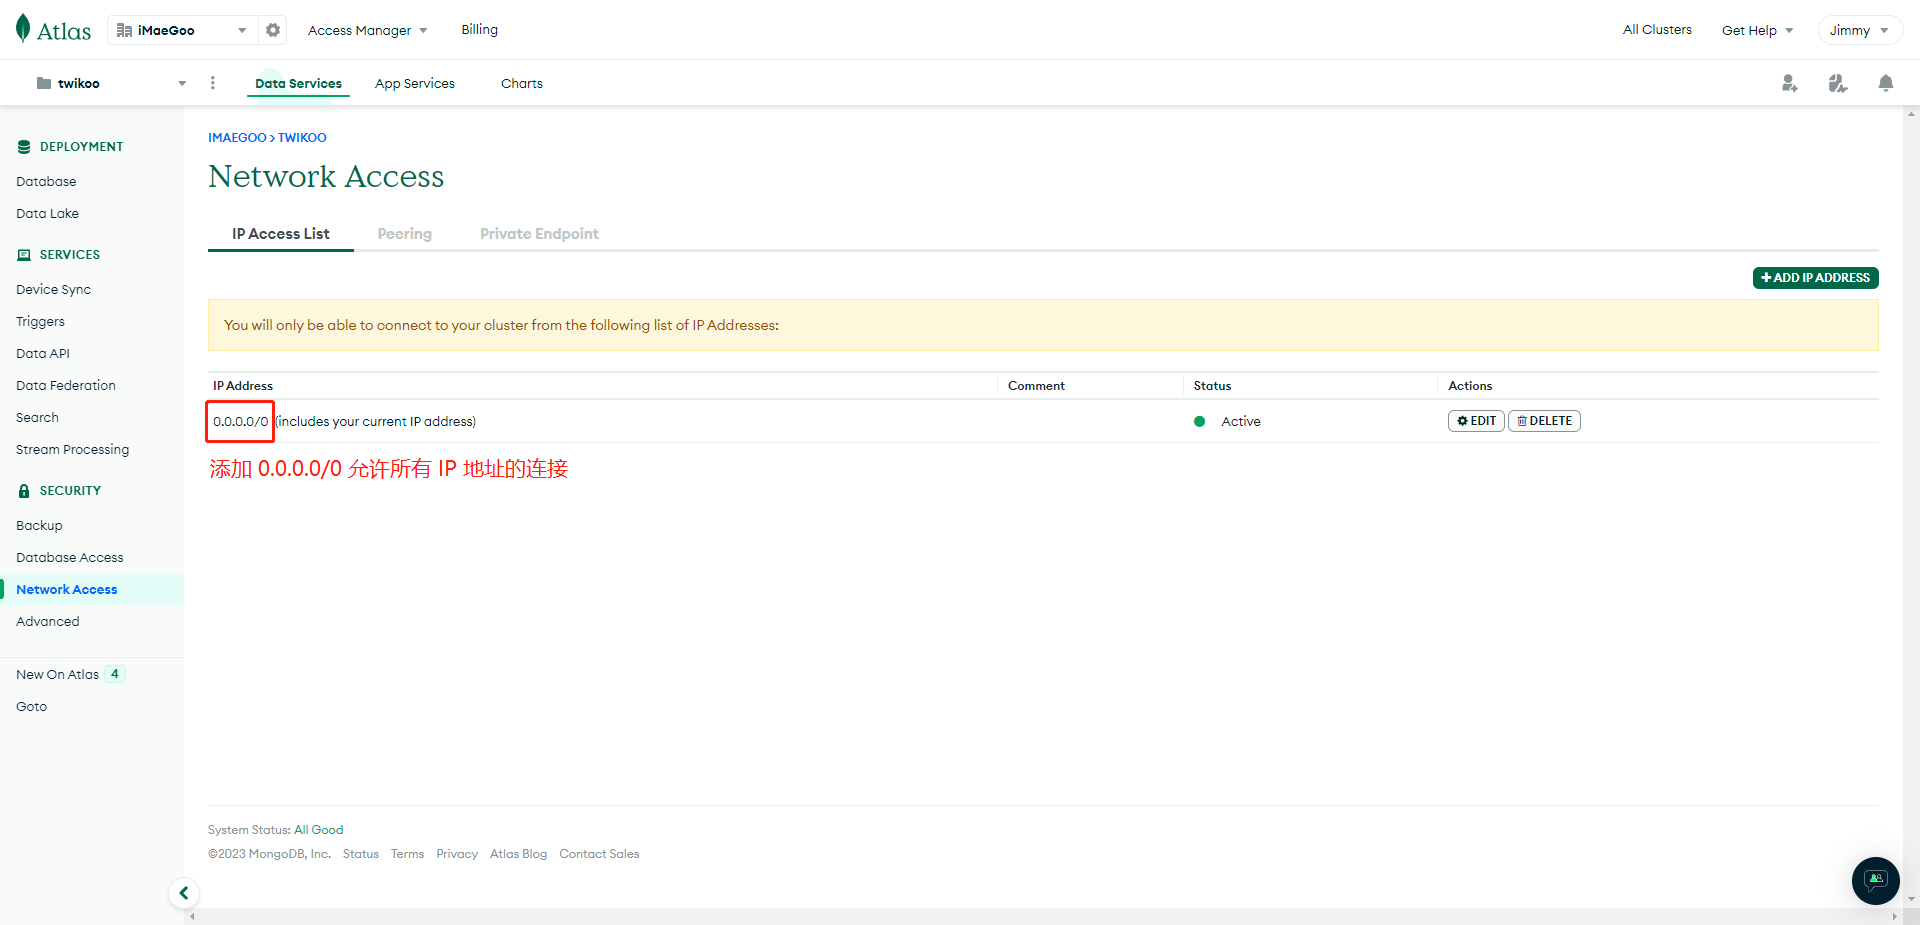Open the project activity feed icon
Viewport: 1920px width, 925px height.
1837,84
